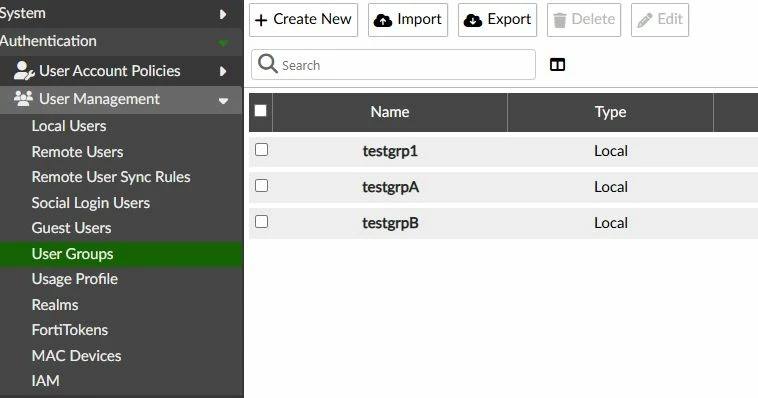Screen dimensions: 758x398
Task: Click the Authentication menu label
Action: (x=48, y=41)
